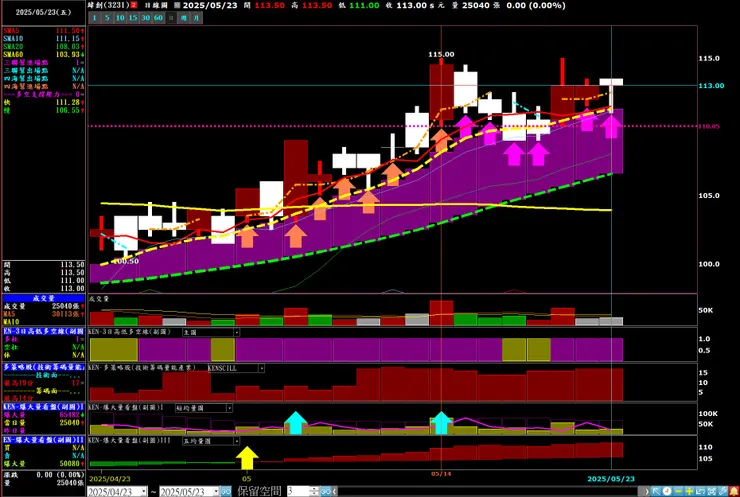Image resolution: width=740 pixels, height=497 pixels.
Task: Click the 100.50 low price label on chart
Action: (x=126, y=261)
